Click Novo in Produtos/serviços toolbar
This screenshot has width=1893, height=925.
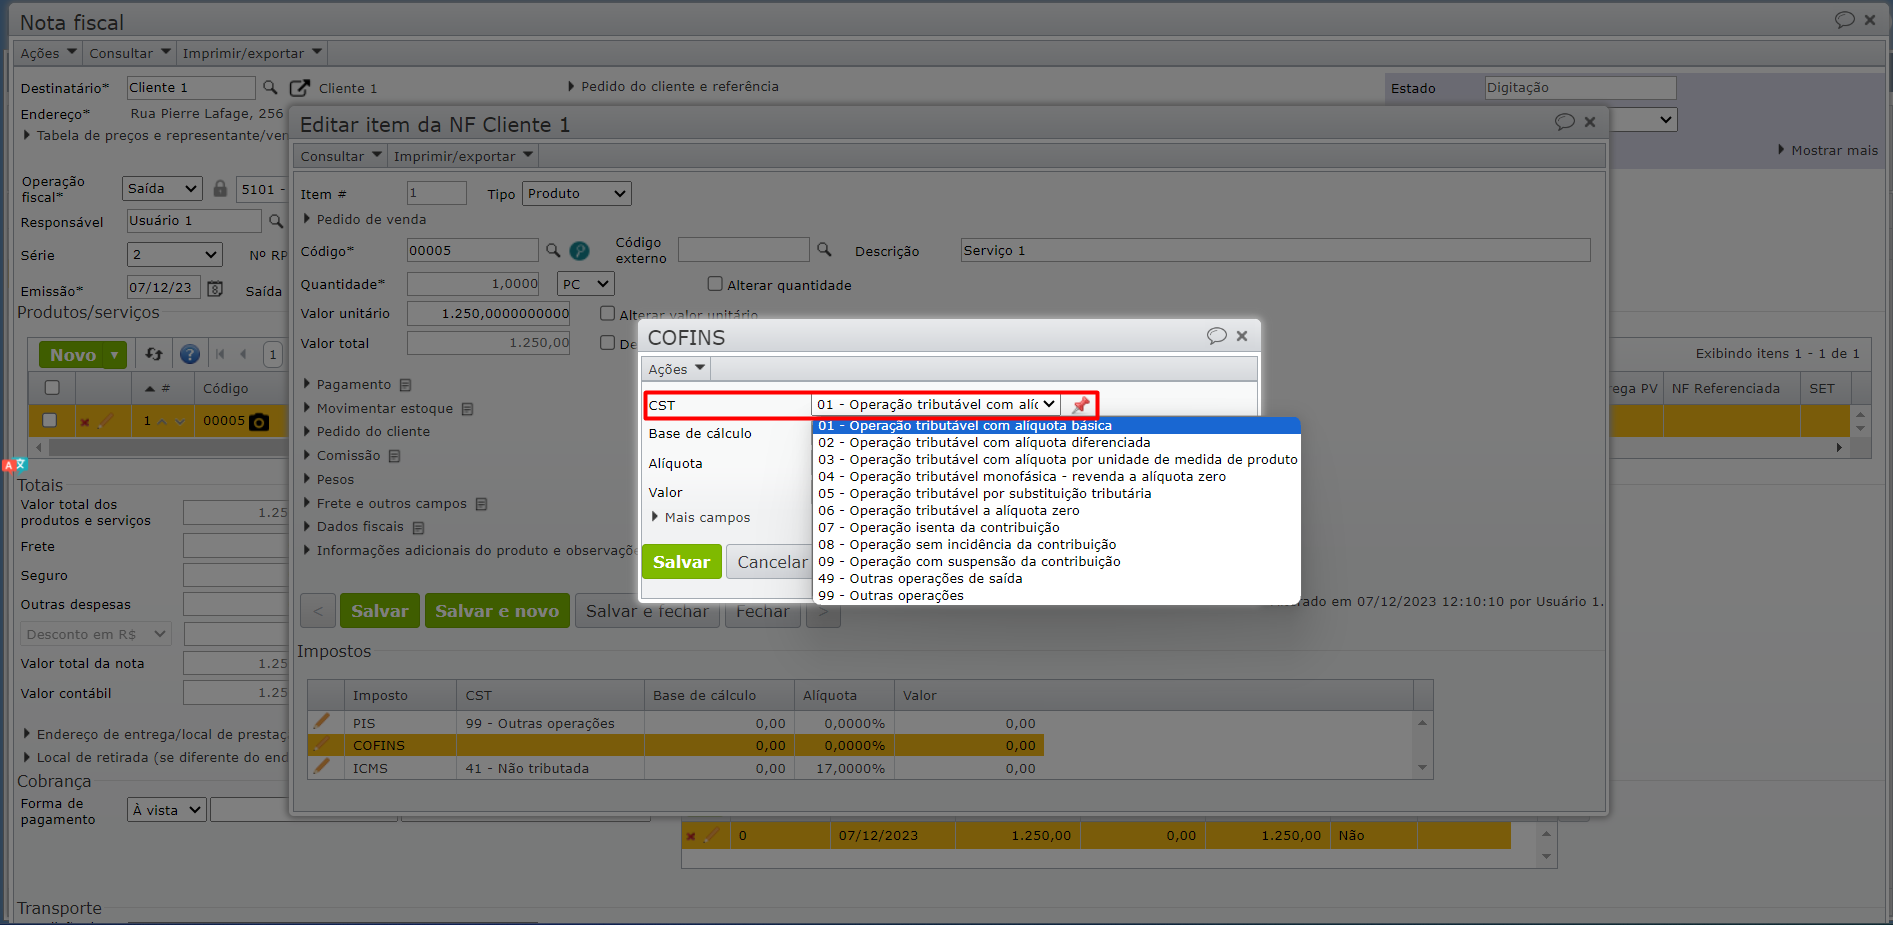(x=73, y=355)
